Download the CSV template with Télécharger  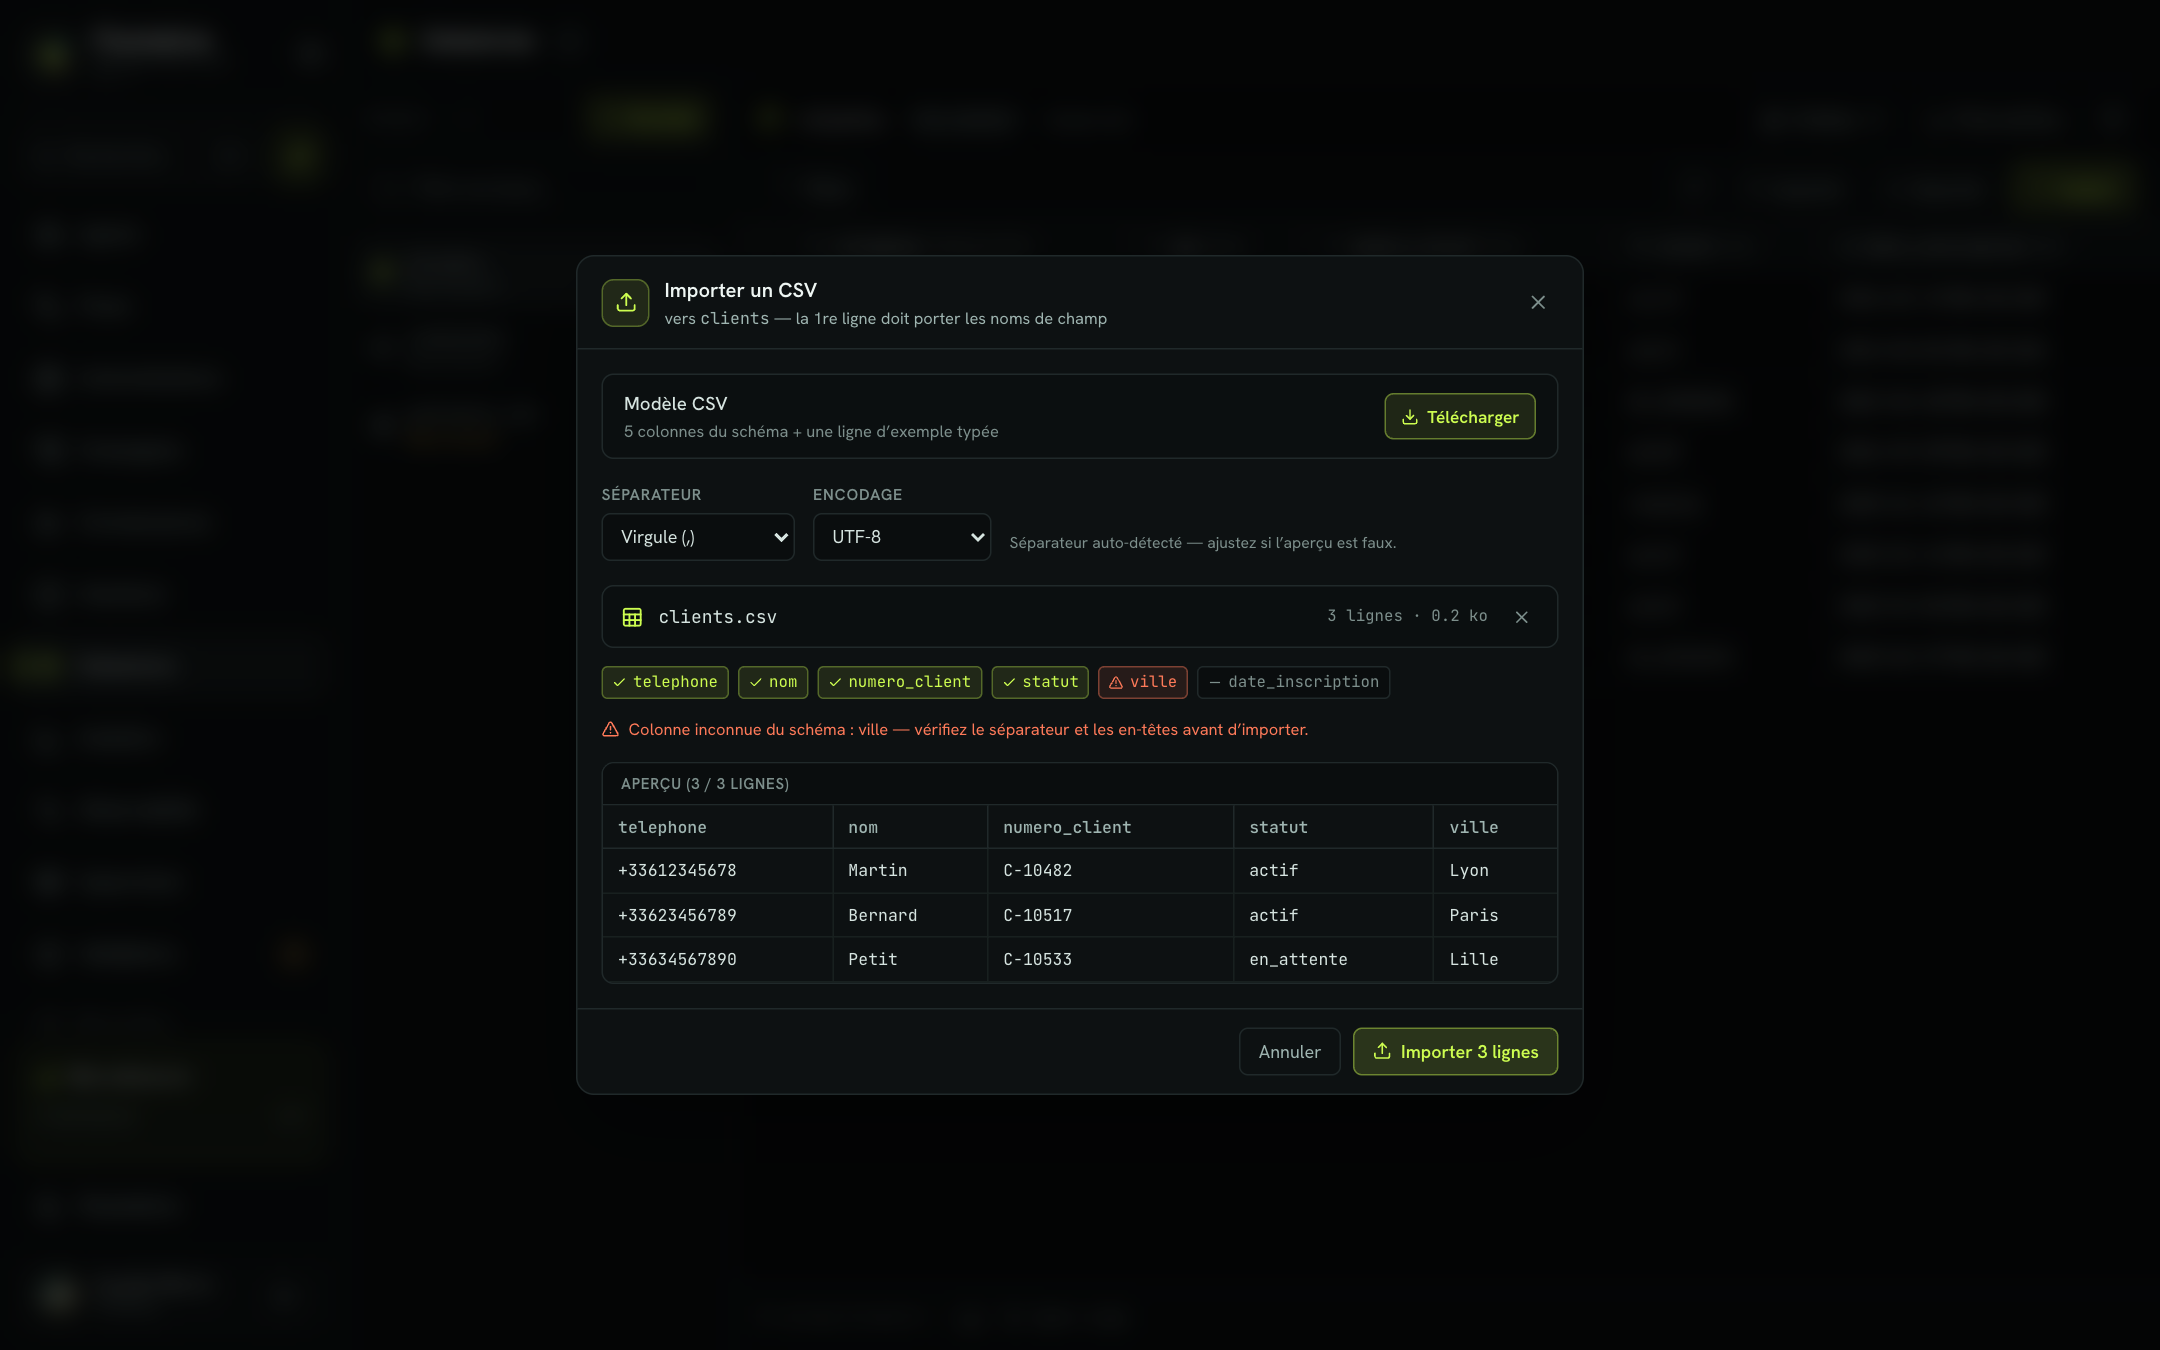tap(1460, 416)
